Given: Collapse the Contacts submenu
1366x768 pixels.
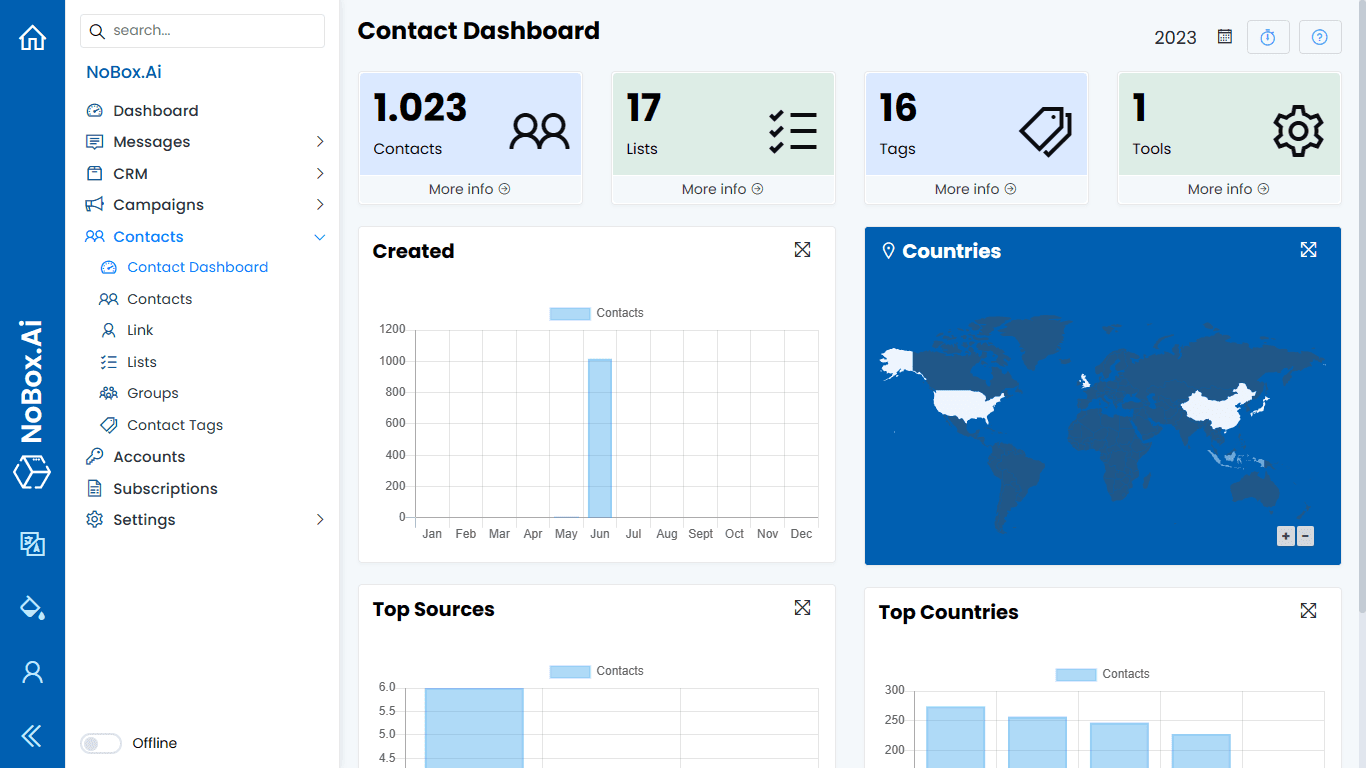Looking at the screenshot, I should click(320, 236).
